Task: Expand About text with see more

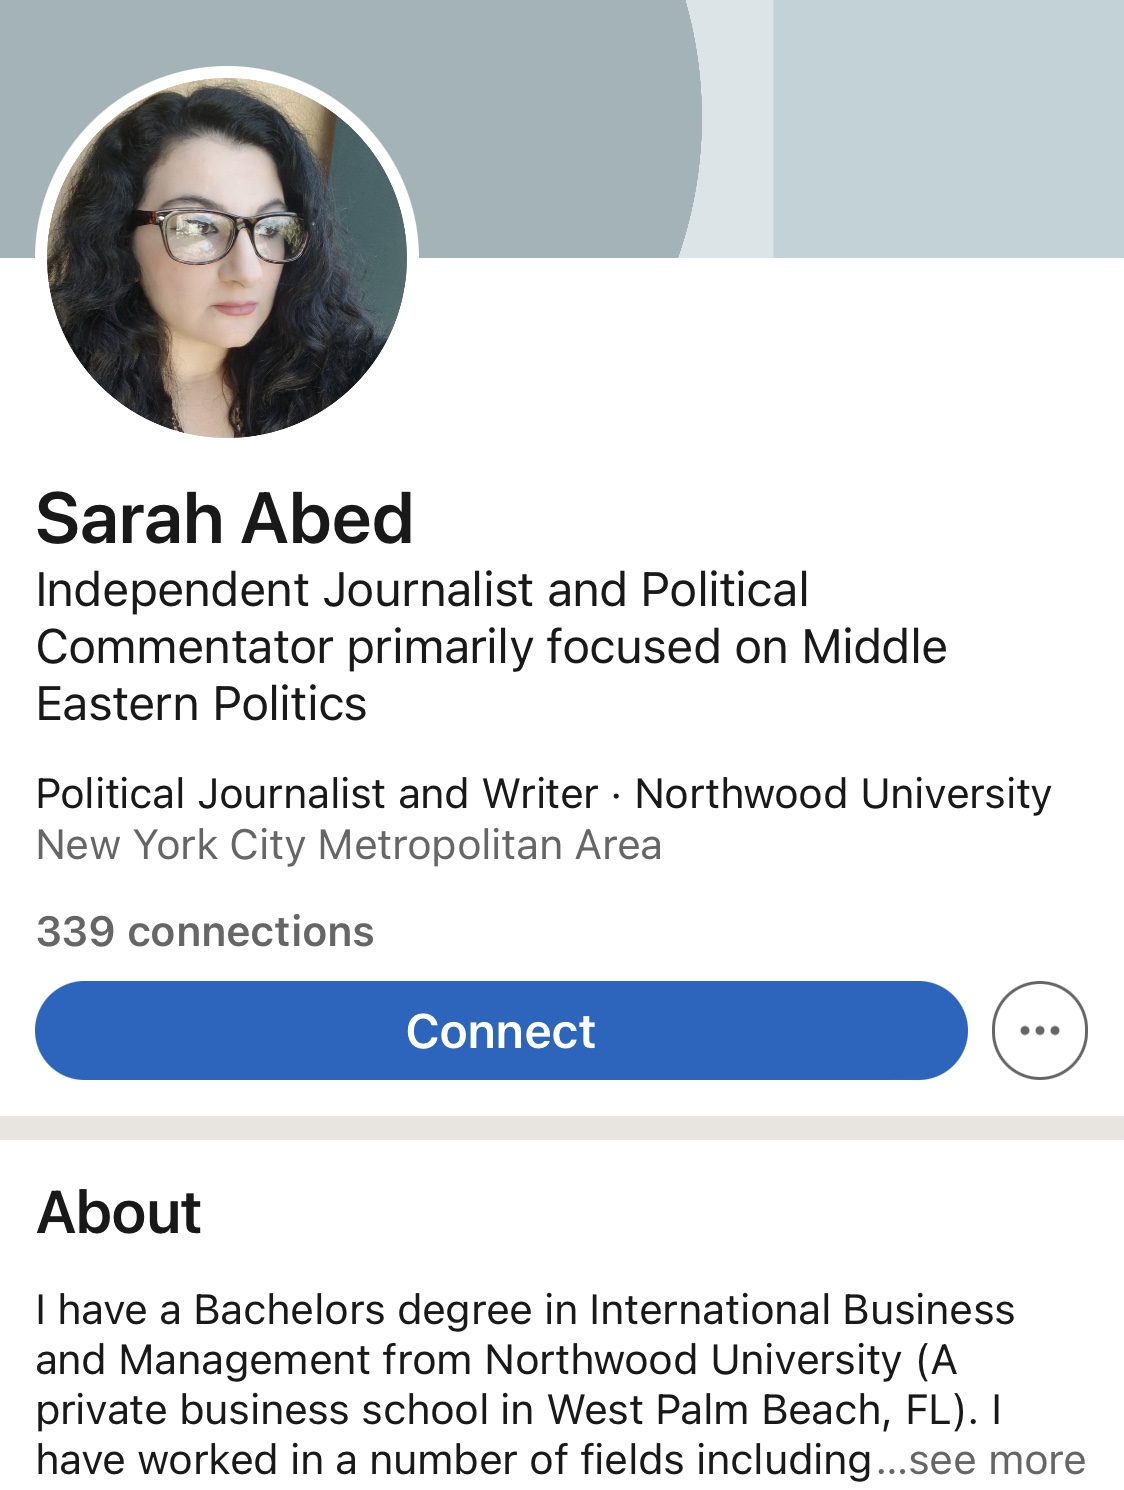Action: (x=995, y=1460)
